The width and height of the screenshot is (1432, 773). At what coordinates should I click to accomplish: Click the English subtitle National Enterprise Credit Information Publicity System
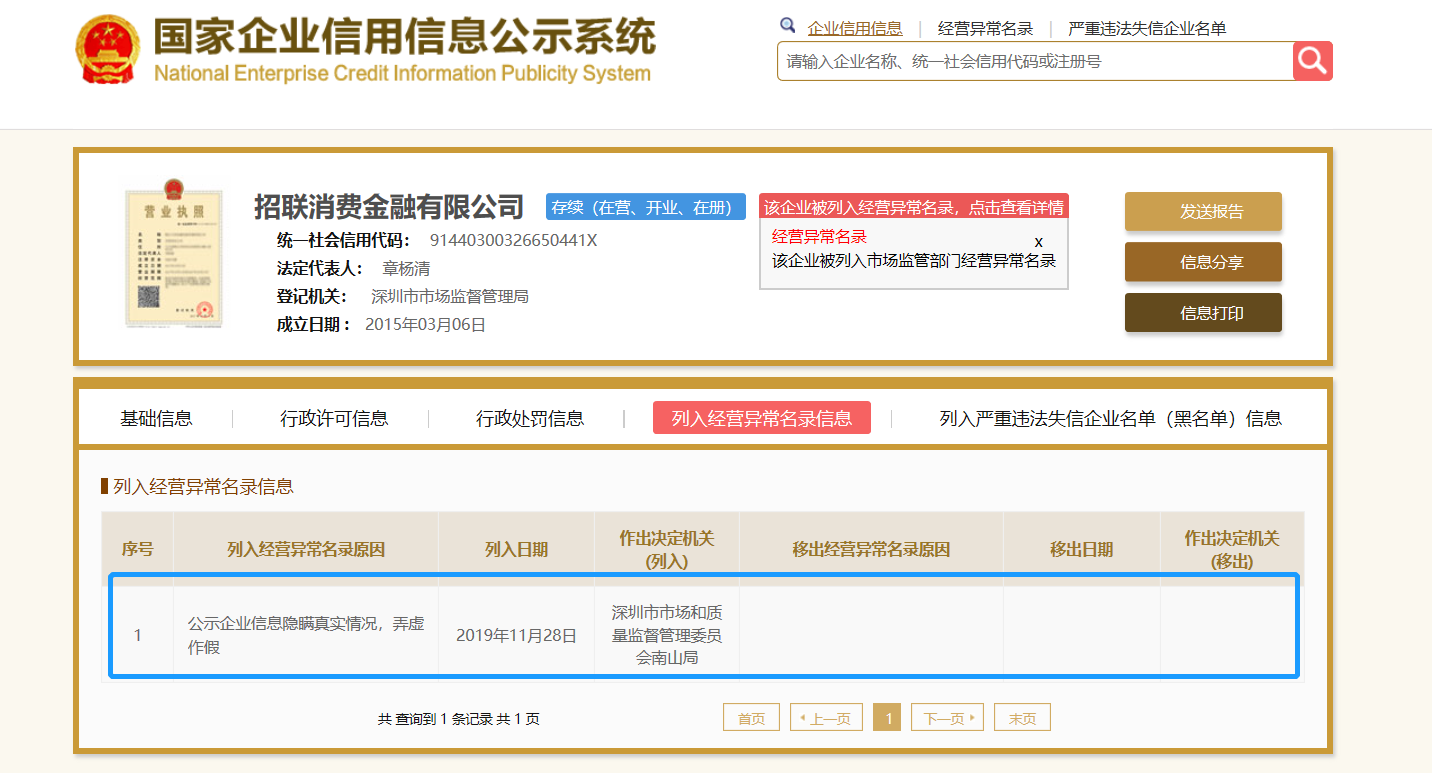coord(402,74)
